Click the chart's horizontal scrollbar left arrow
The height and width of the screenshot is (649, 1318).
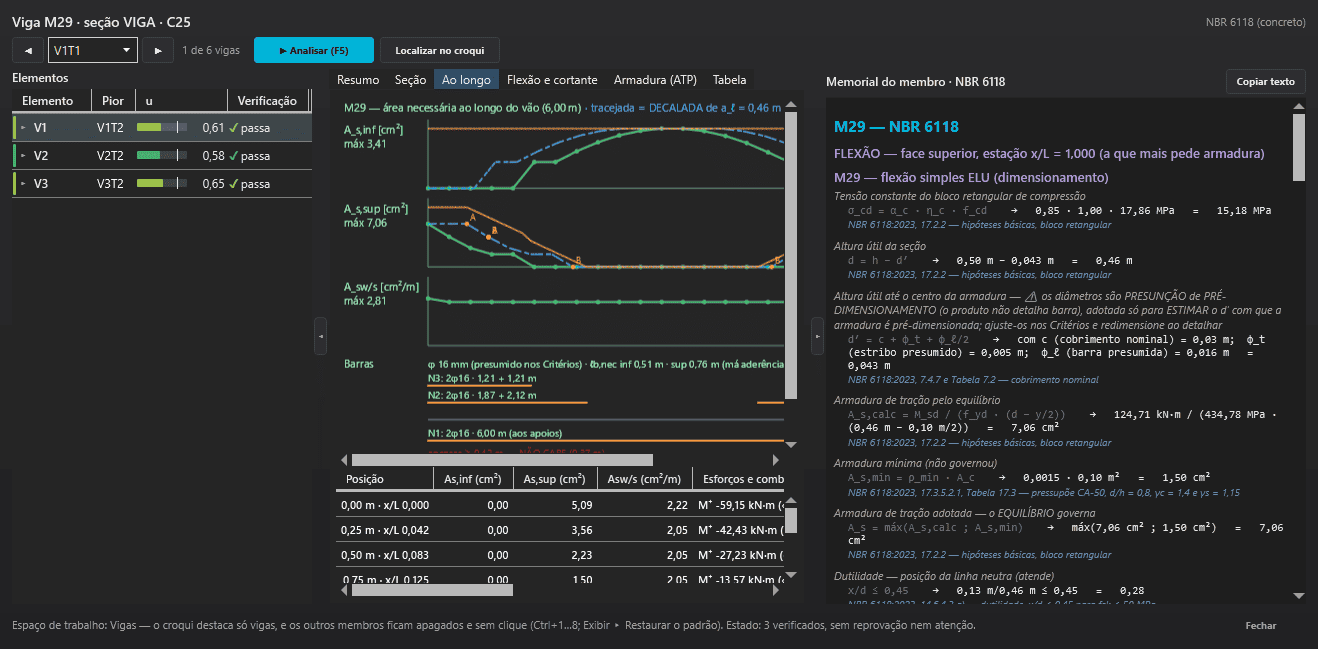point(346,460)
